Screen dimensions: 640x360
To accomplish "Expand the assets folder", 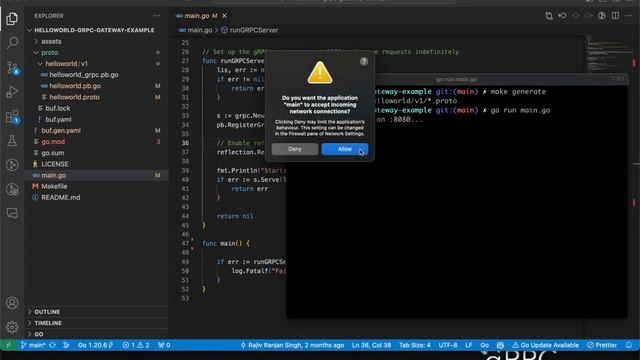I will coord(51,41).
